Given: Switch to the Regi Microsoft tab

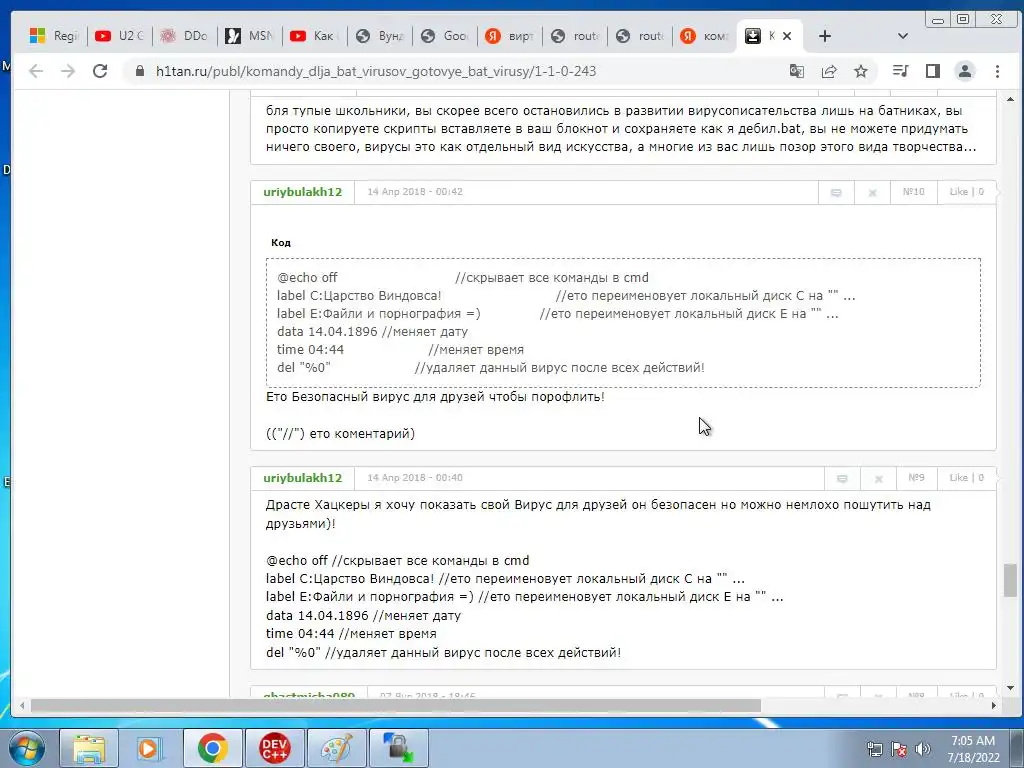Looking at the screenshot, I should click(x=54, y=36).
